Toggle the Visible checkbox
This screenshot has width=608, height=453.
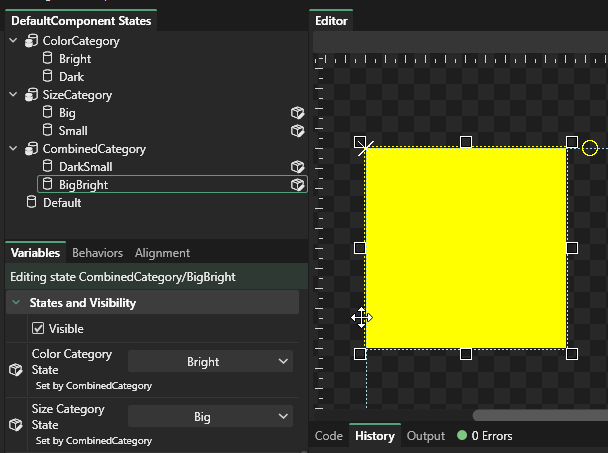[39, 329]
